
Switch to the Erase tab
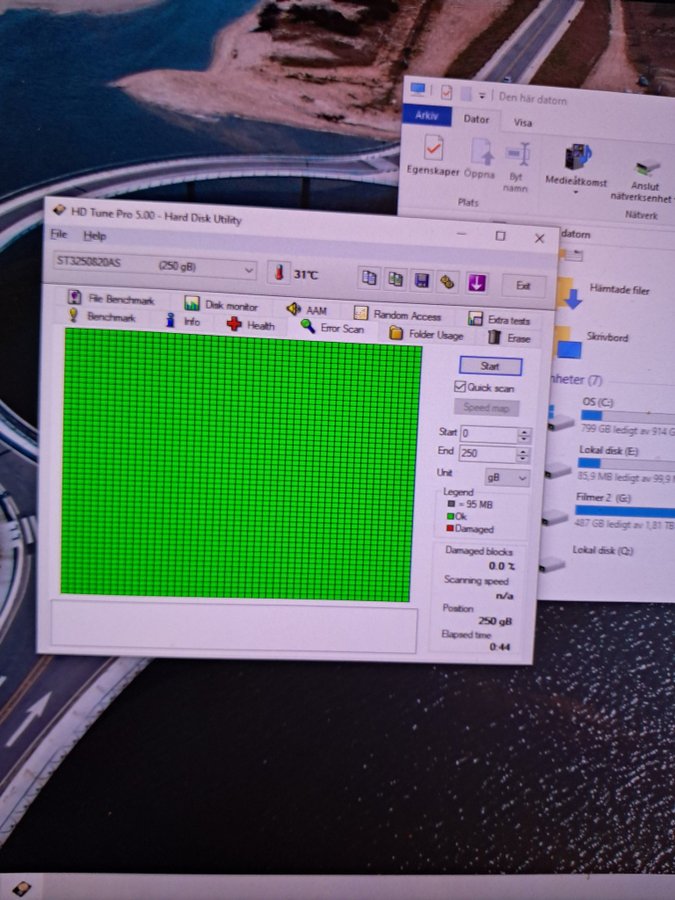509,338
